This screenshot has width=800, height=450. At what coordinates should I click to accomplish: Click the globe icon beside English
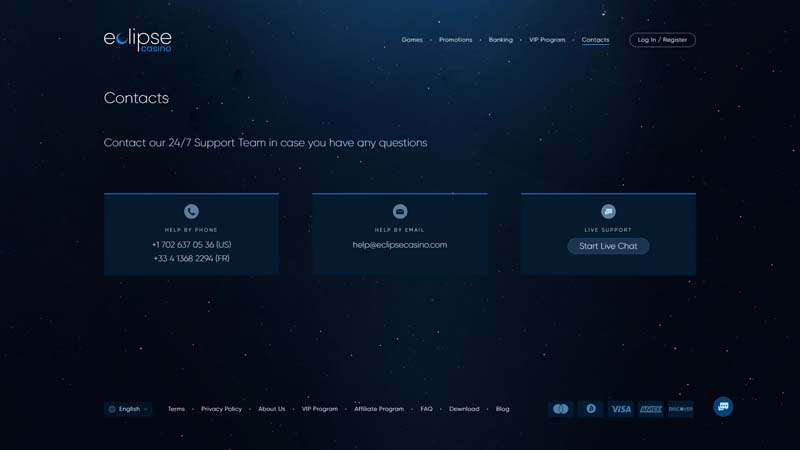coord(112,409)
